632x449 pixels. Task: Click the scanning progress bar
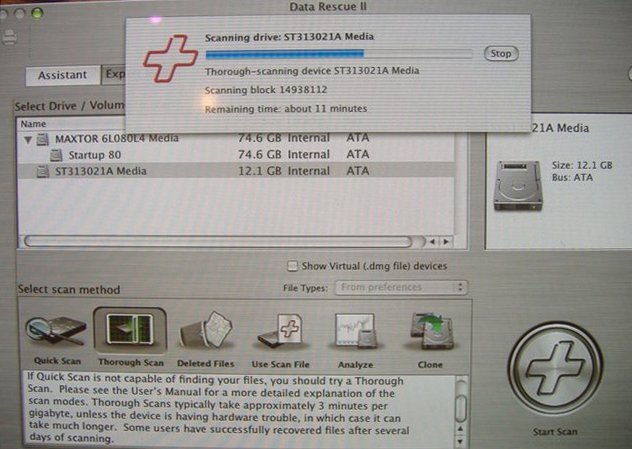coord(338,54)
